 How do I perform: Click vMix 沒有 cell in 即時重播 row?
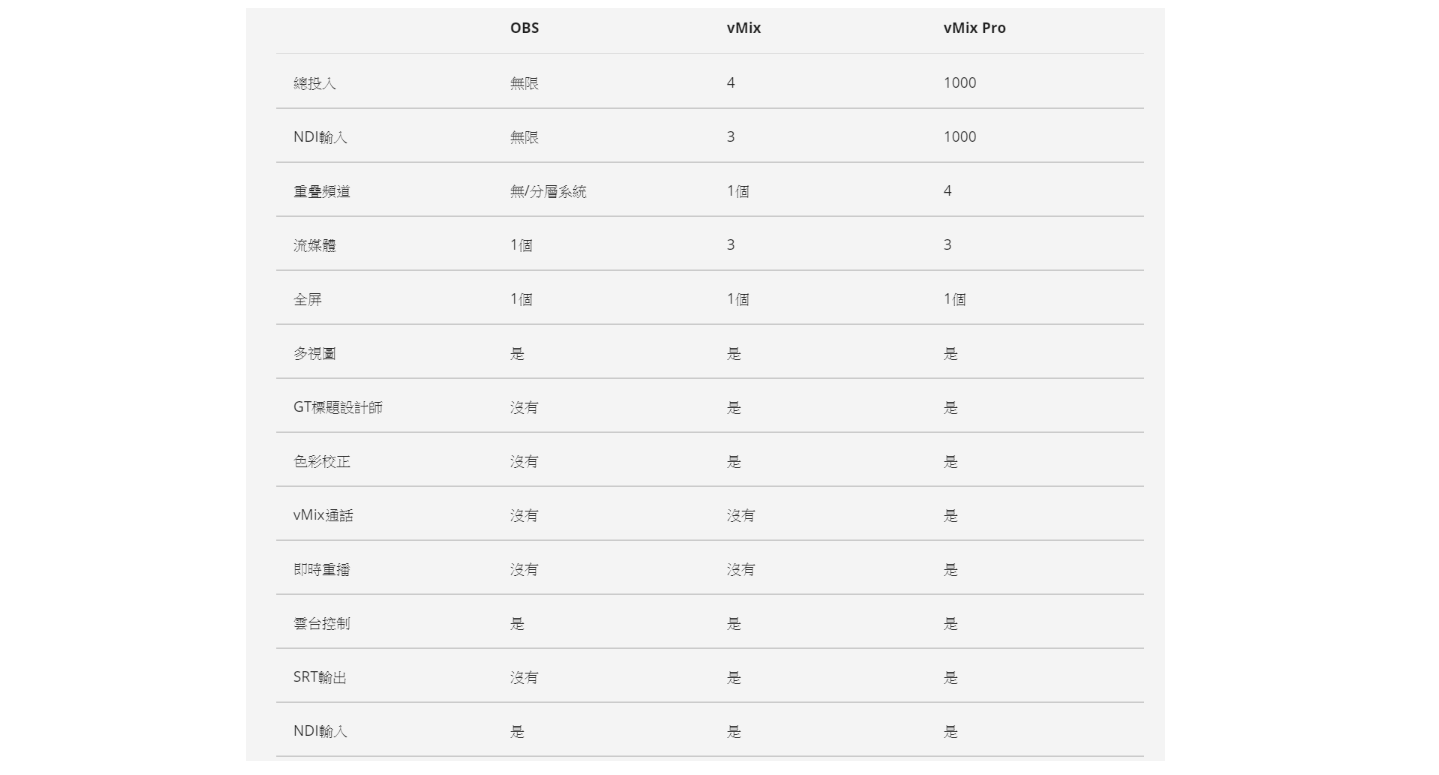coord(741,569)
